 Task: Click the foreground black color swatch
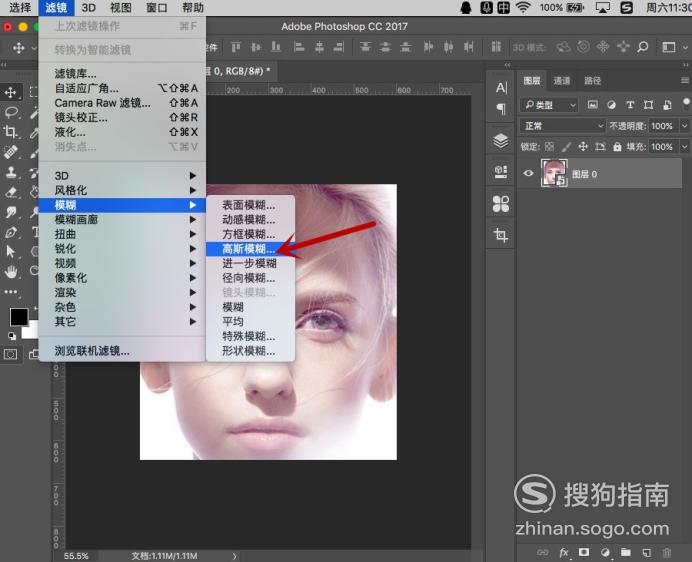click(x=19, y=316)
